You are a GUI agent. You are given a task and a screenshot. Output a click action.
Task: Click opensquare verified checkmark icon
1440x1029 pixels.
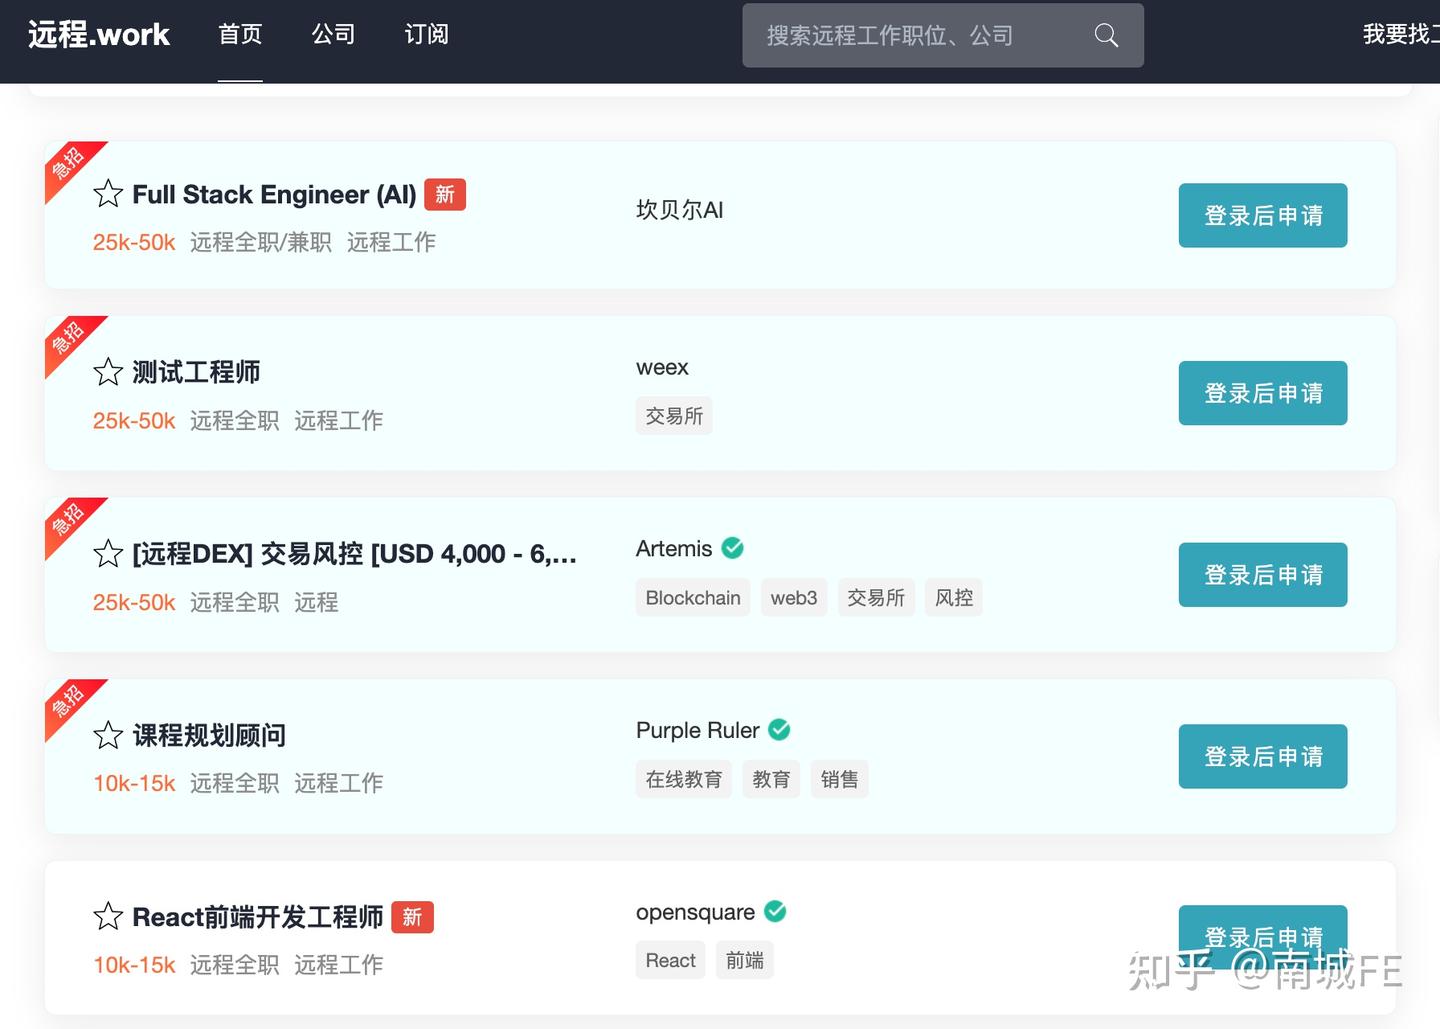click(775, 911)
